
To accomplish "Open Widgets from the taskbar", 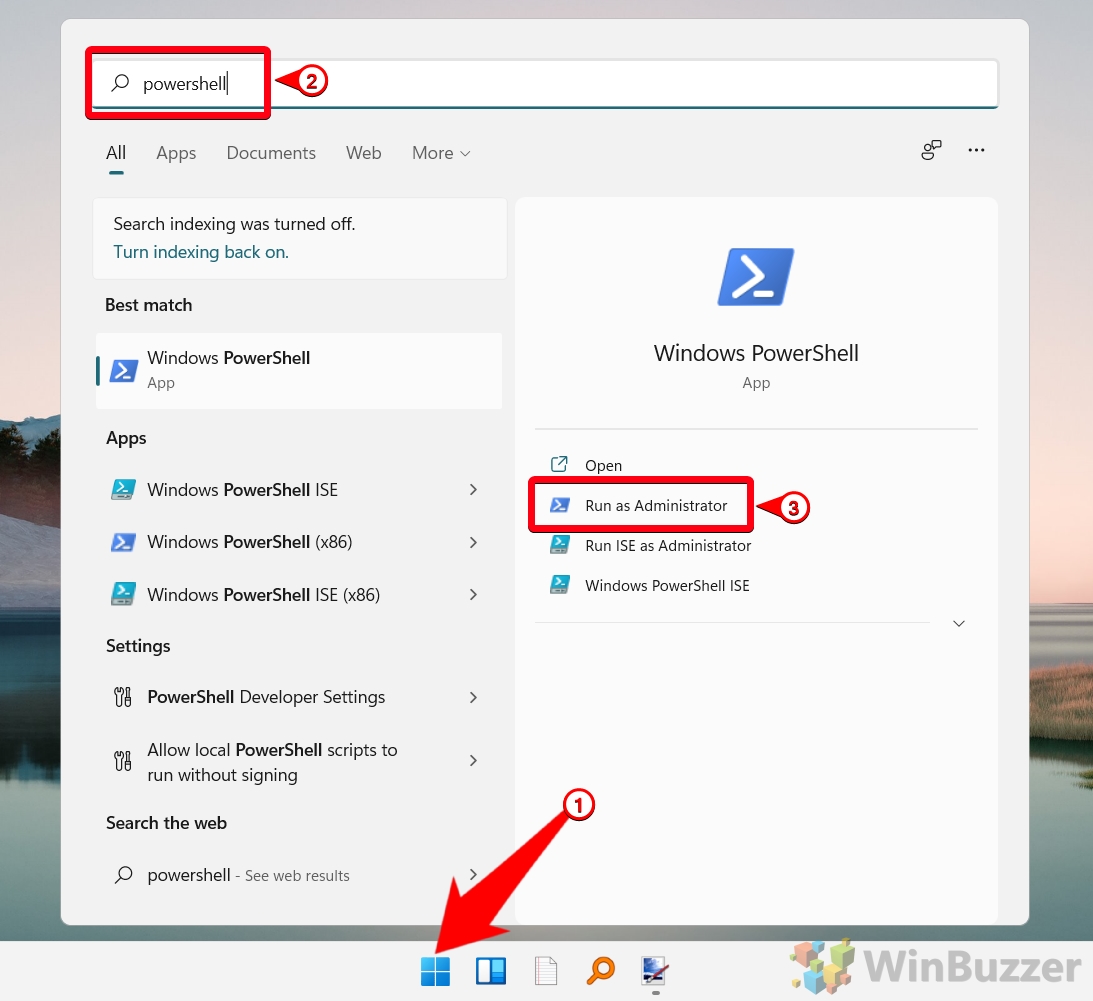I will (491, 971).
